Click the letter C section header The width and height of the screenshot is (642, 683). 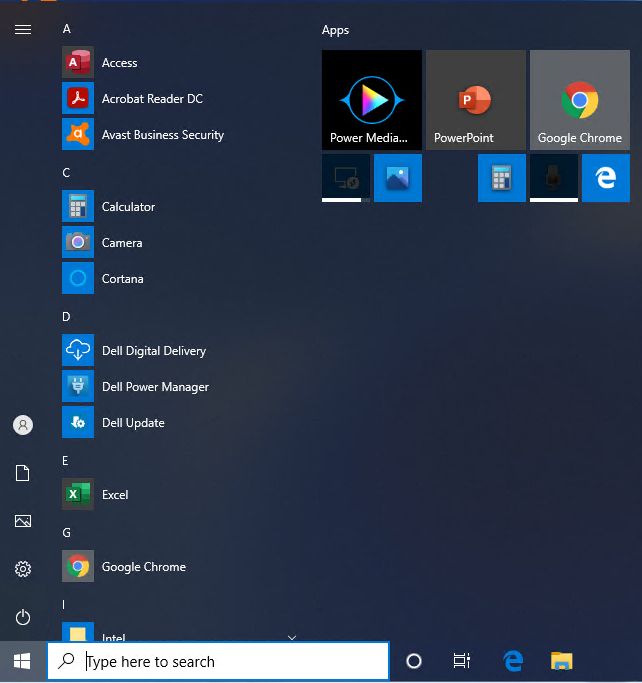tap(66, 173)
